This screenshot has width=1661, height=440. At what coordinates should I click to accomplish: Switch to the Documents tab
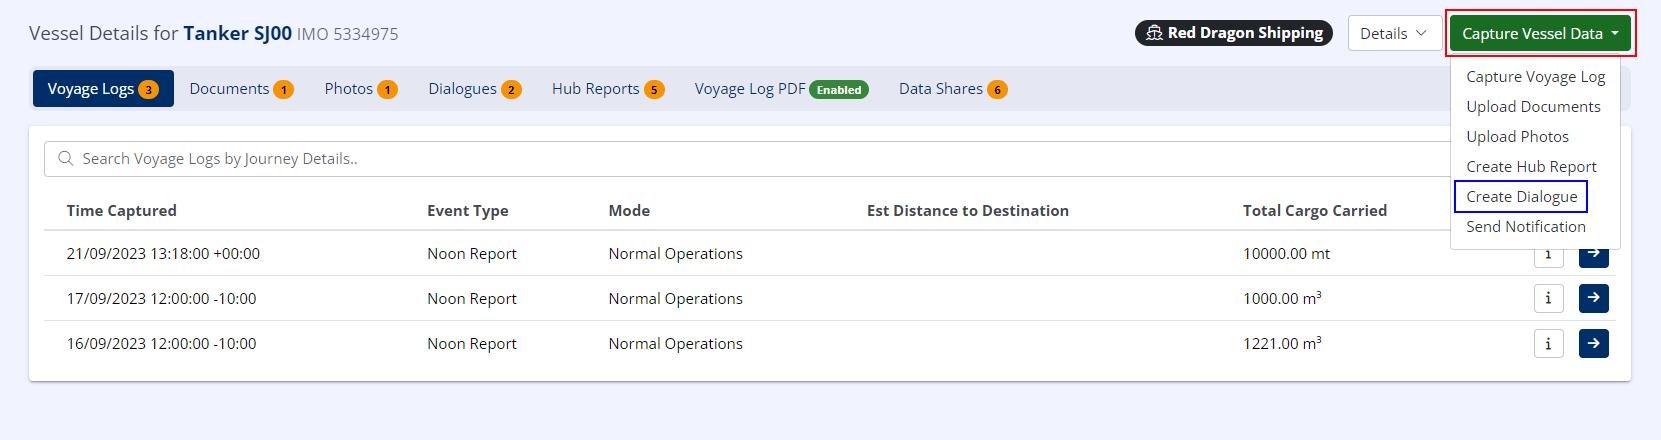(x=240, y=89)
